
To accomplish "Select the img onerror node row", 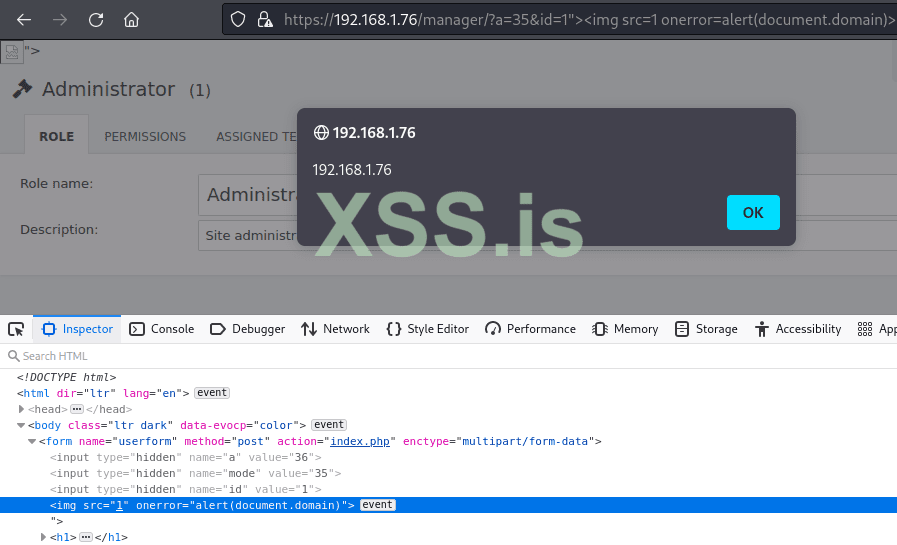I will point(448,505).
